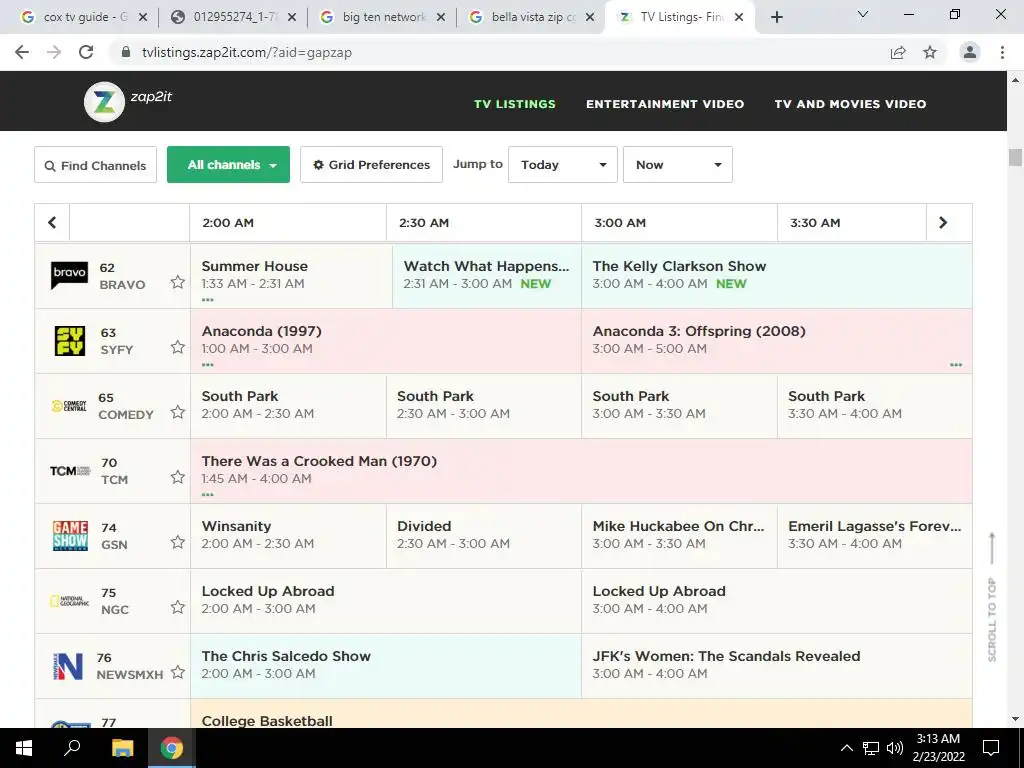
Task: Open TV AND MOVIES VIDEO menu
Action: coord(850,104)
